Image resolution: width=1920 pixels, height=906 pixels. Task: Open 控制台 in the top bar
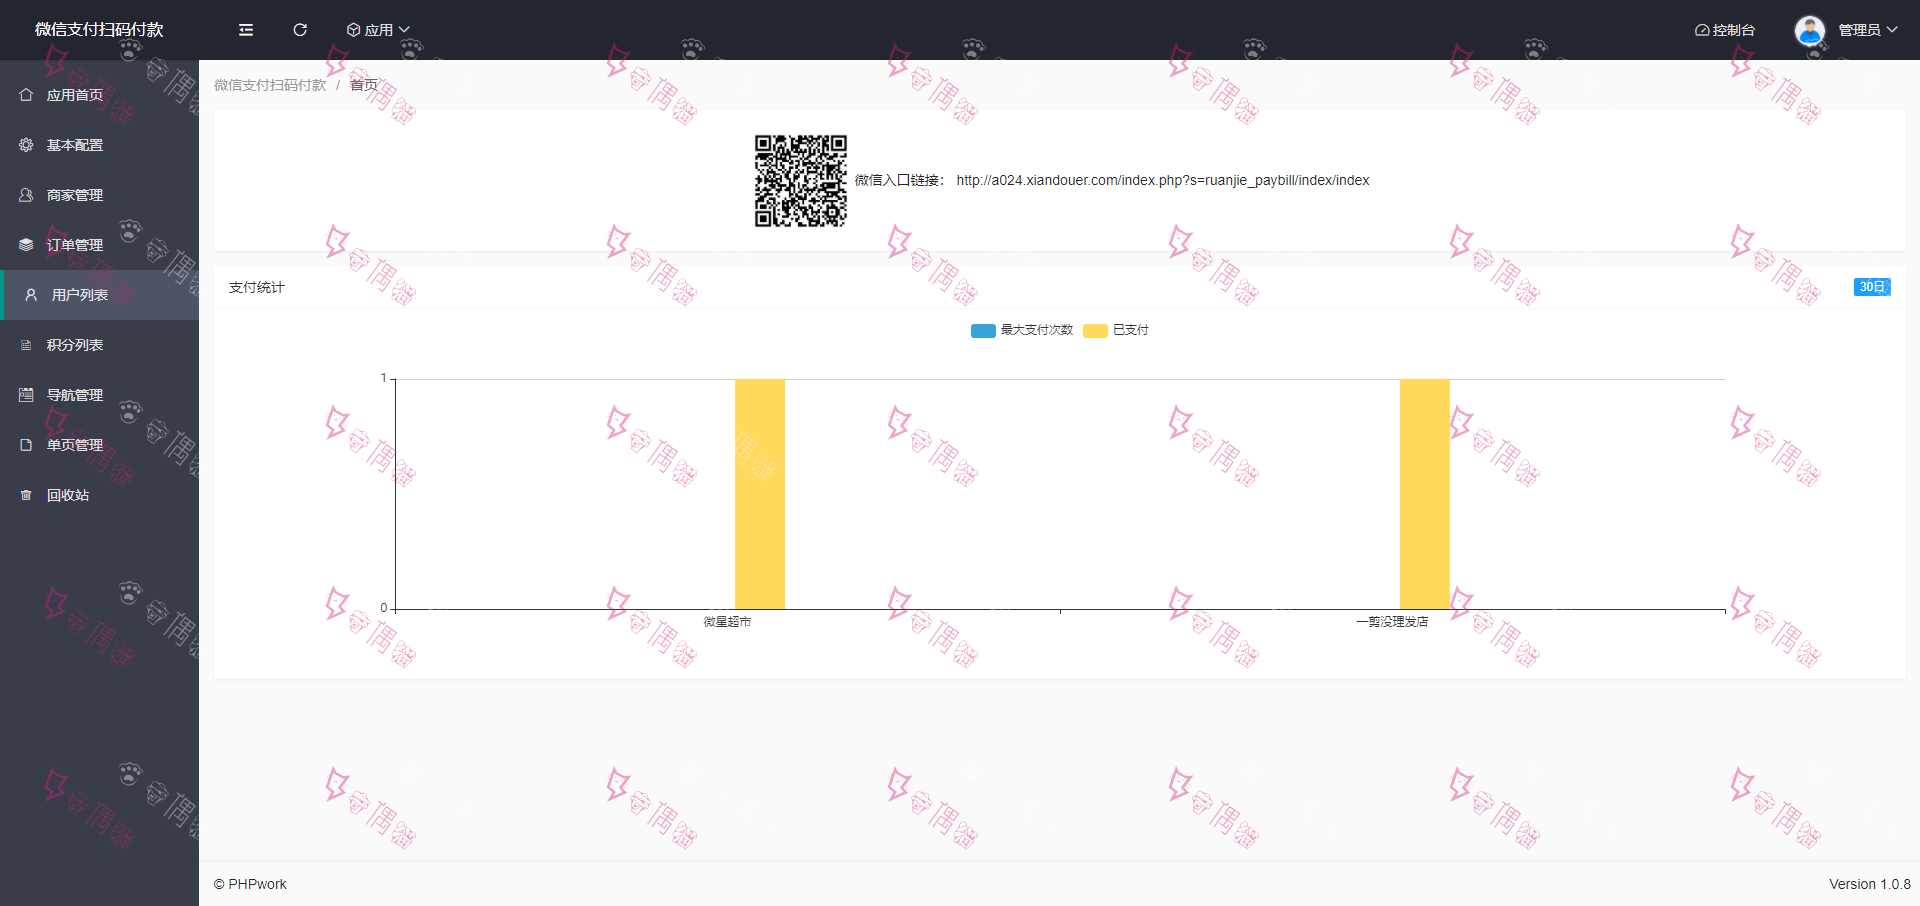click(x=1725, y=30)
